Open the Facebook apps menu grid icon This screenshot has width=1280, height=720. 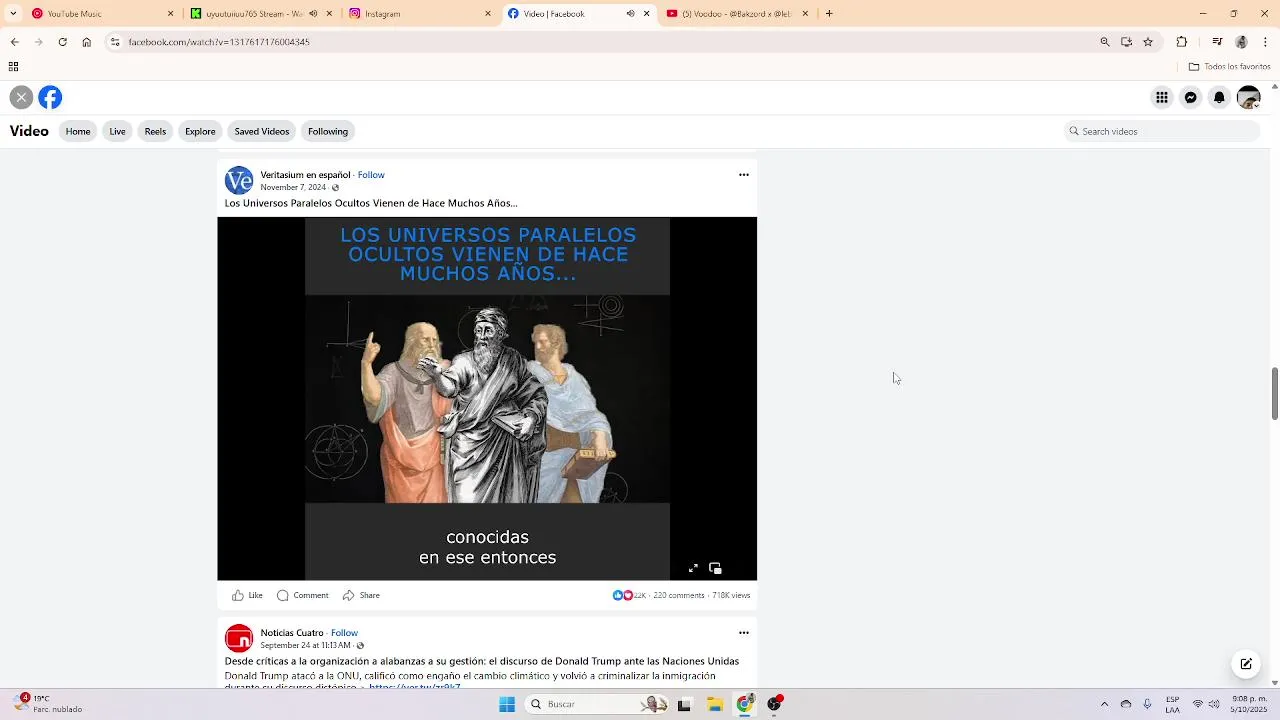tap(1162, 97)
